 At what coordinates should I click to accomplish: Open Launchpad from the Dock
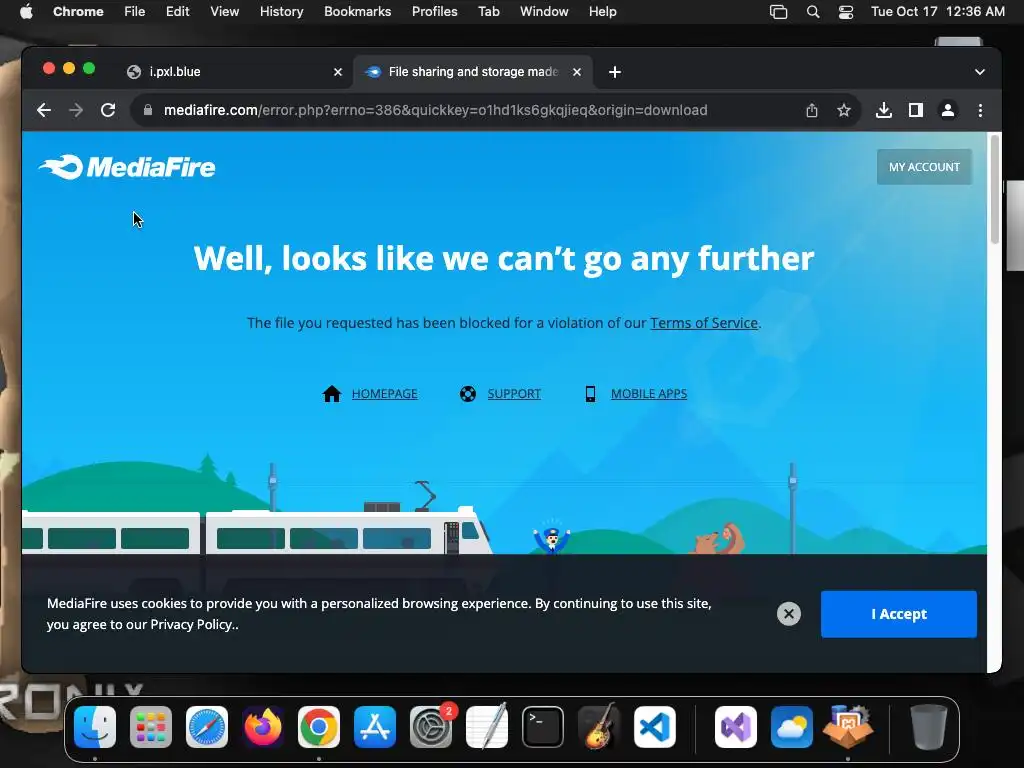coord(151,727)
